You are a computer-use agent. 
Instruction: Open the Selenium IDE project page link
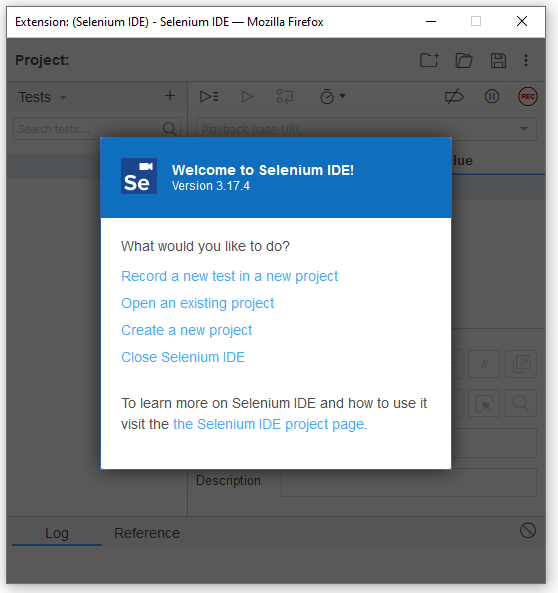(270, 424)
